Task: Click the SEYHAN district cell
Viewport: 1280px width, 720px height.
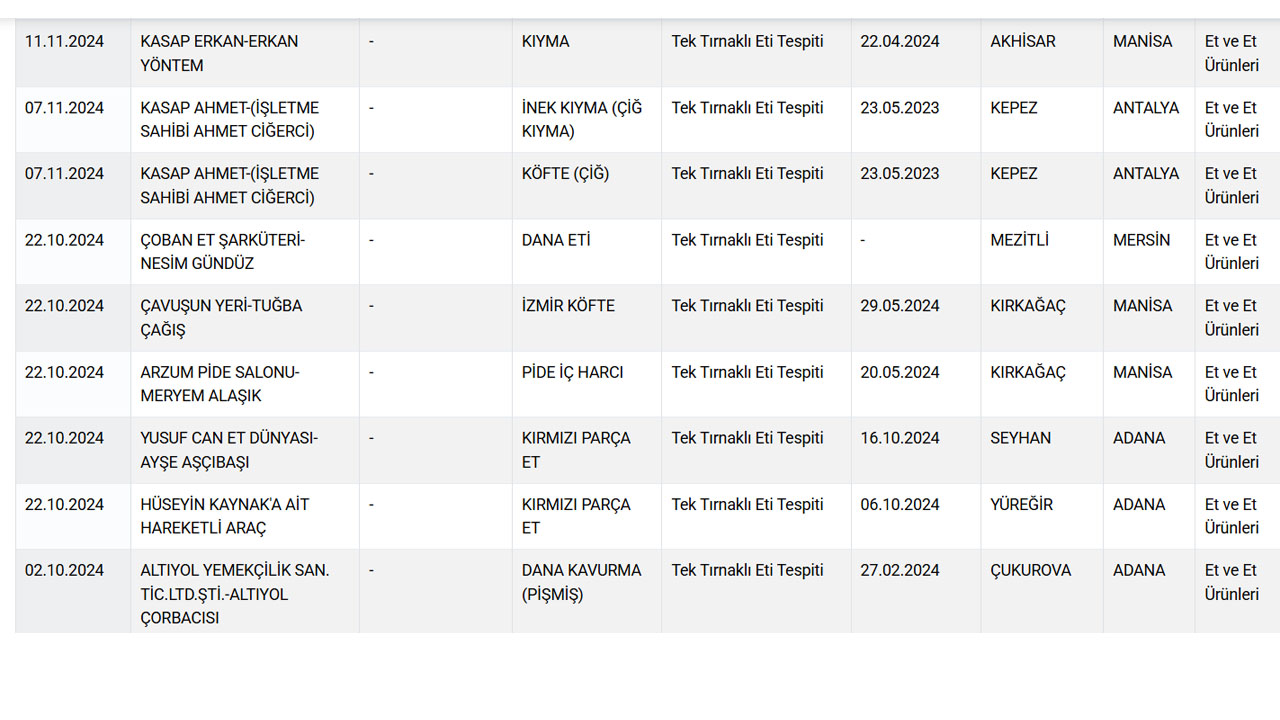Action: coord(1042,450)
